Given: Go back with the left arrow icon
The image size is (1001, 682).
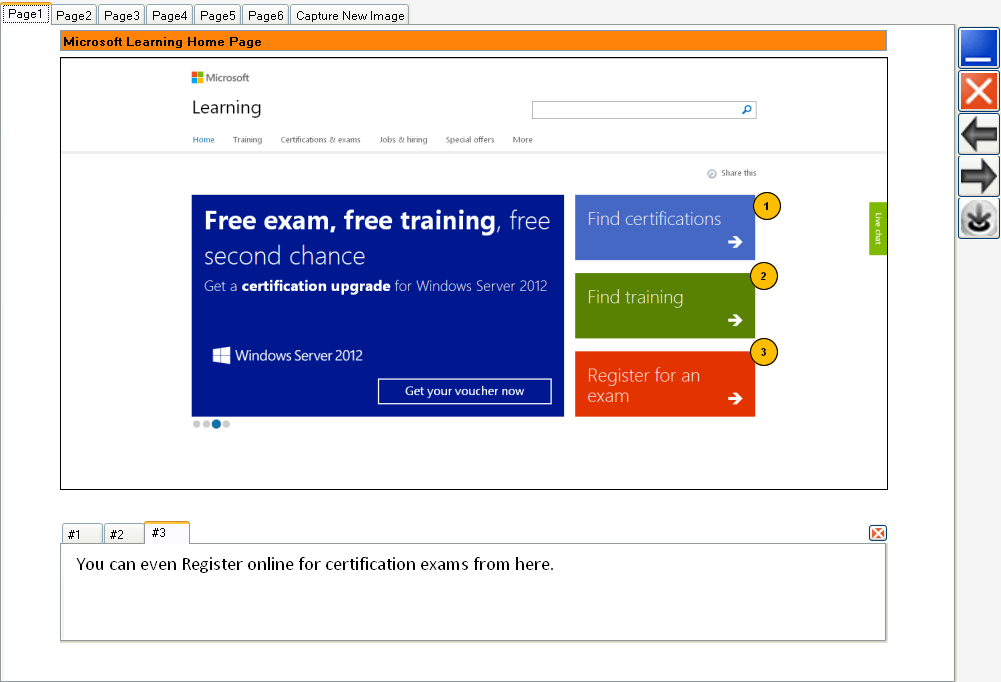Looking at the screenshot, I should (979, 134).
